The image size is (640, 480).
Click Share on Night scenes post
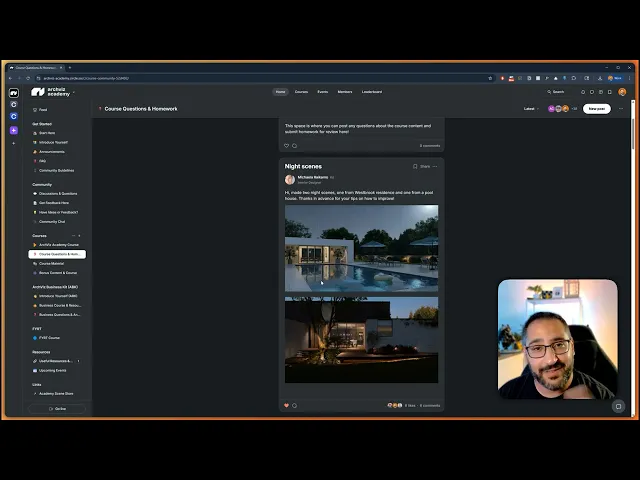[425, 166]
